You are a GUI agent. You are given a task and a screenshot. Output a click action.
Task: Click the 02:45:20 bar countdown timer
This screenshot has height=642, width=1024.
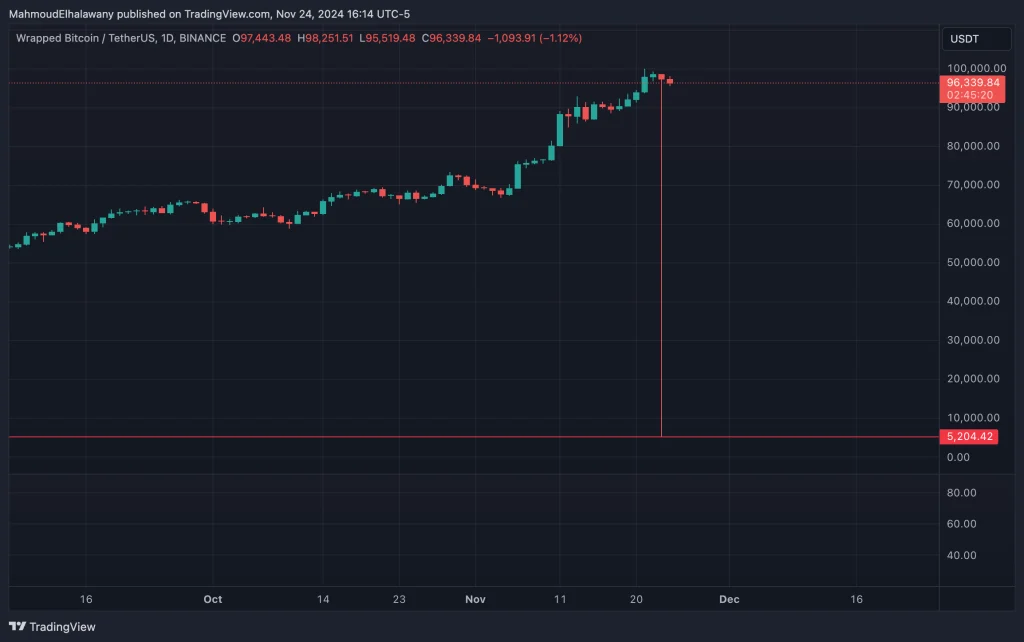tap(969, 95)
